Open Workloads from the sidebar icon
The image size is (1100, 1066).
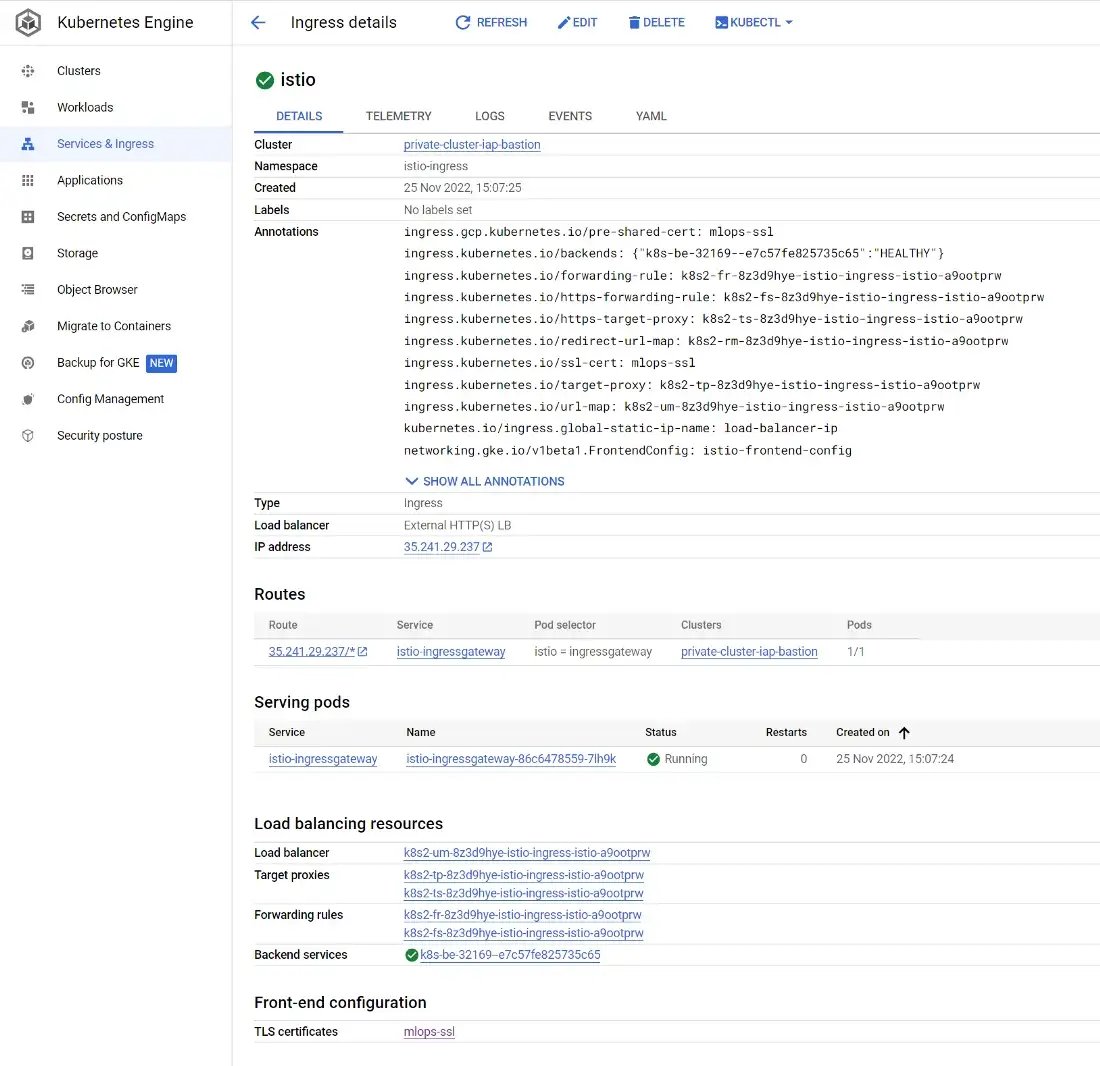click(28, 107)
